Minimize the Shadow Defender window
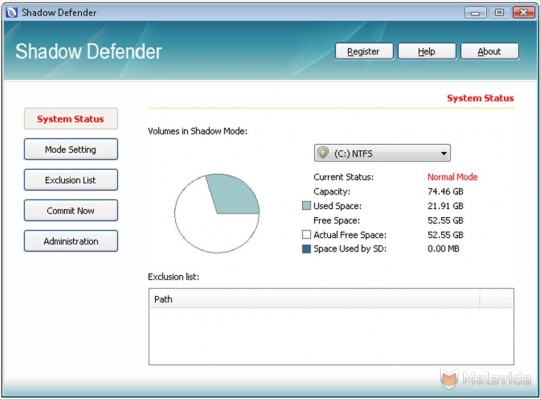This screenshot has width=541, height=400. coord(475,13)
